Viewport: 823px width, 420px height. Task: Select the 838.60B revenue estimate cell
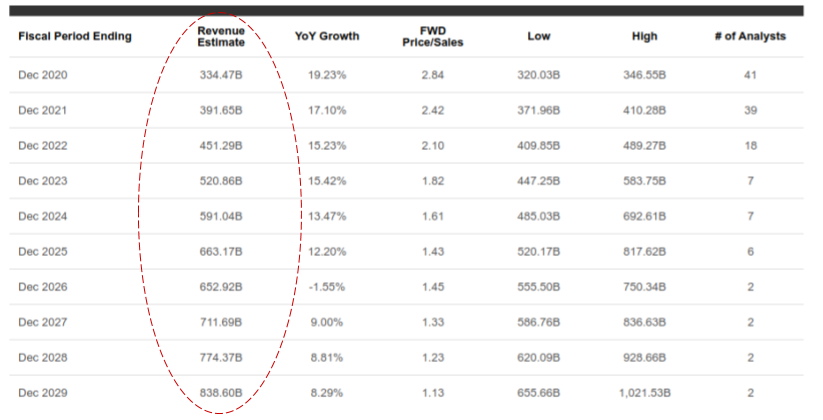pos(221,394)
